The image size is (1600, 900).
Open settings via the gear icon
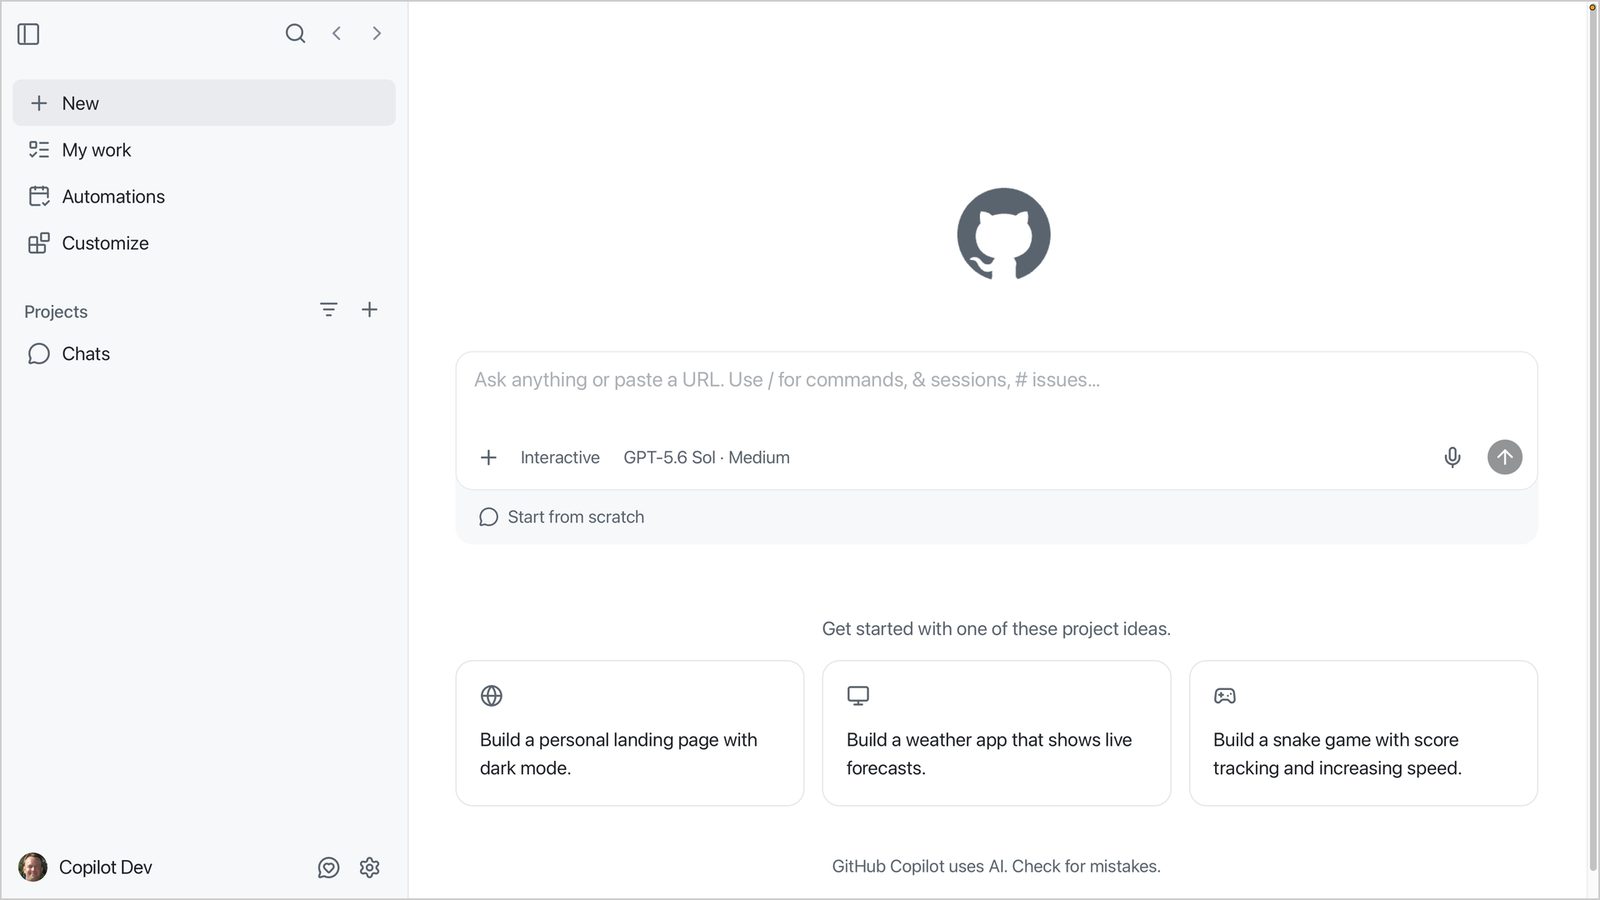[370, 867]
